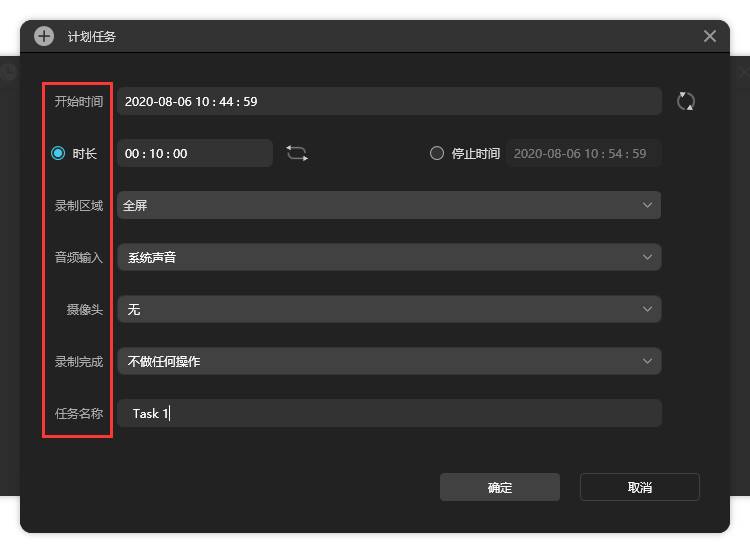
Task: Click the refresh icon next to start time
Action: pos(685,101)
